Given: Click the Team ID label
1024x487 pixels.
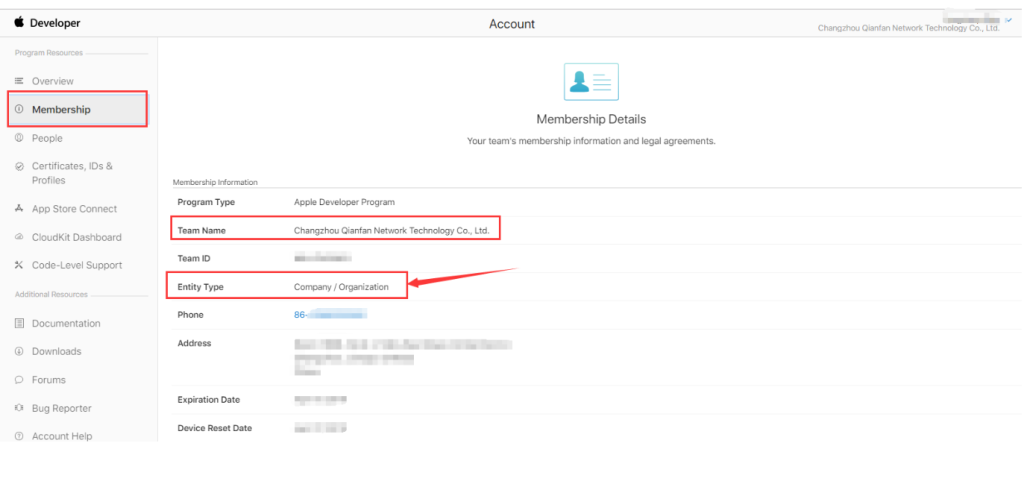Looking at the screenshot, I should tap(194, 259).
